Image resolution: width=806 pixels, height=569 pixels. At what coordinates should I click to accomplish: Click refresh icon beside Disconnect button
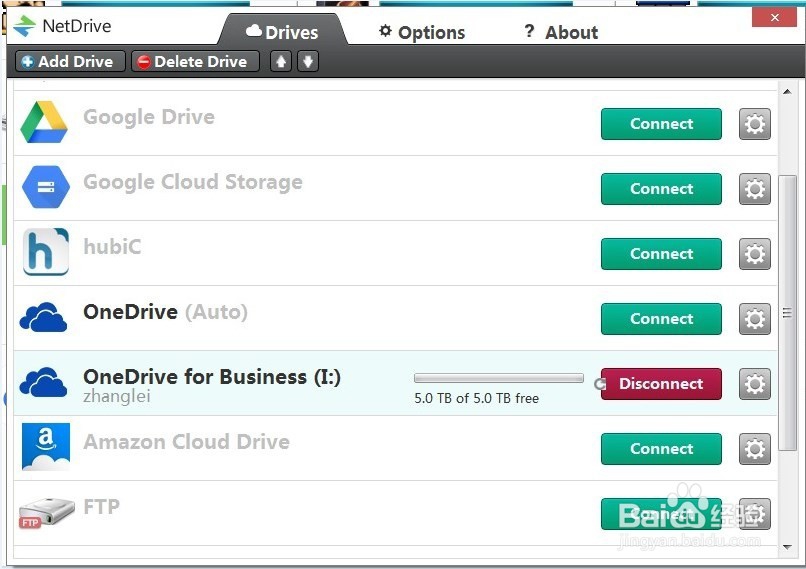pyautogui.click(x=599, y=384)
